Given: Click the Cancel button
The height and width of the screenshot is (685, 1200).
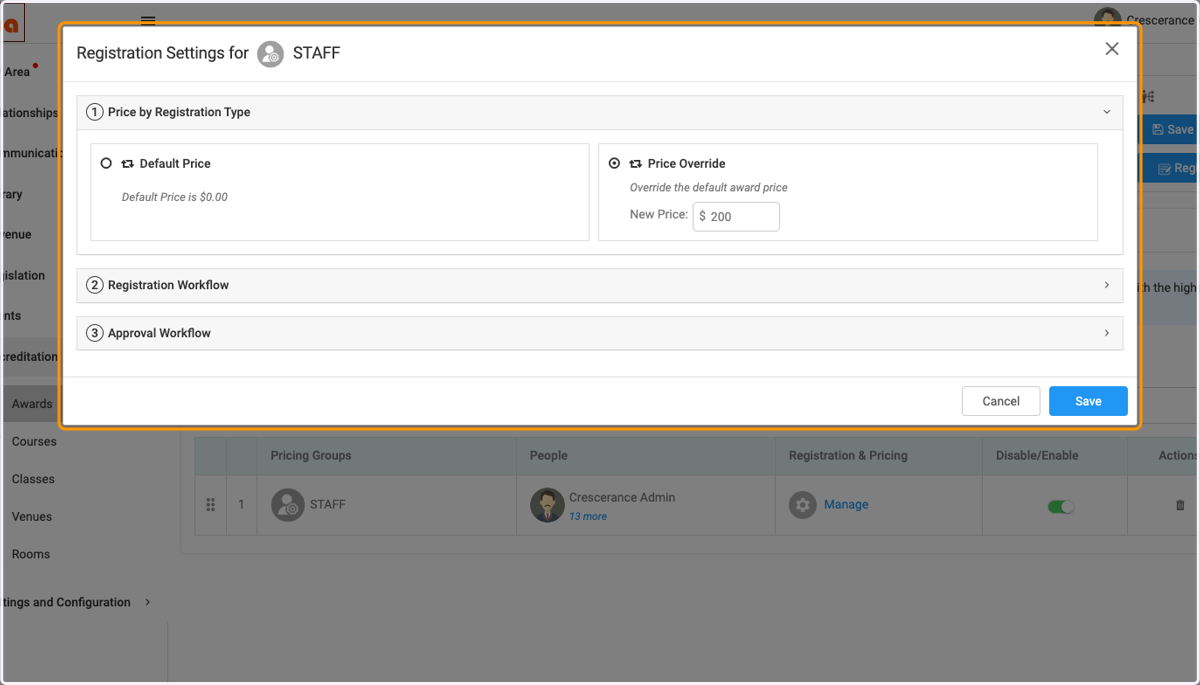Looking at the screenshot, I should 1001,401.
